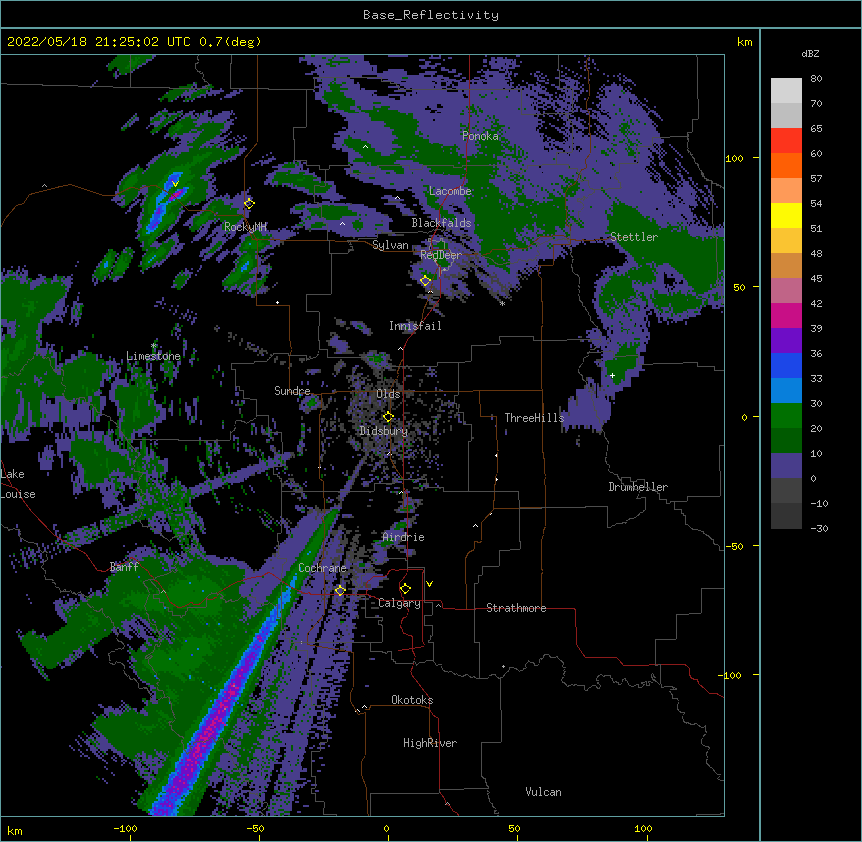Click the legend value 65
The width and height of the screenshot is (862, 842).
click(x=816, y=129)
